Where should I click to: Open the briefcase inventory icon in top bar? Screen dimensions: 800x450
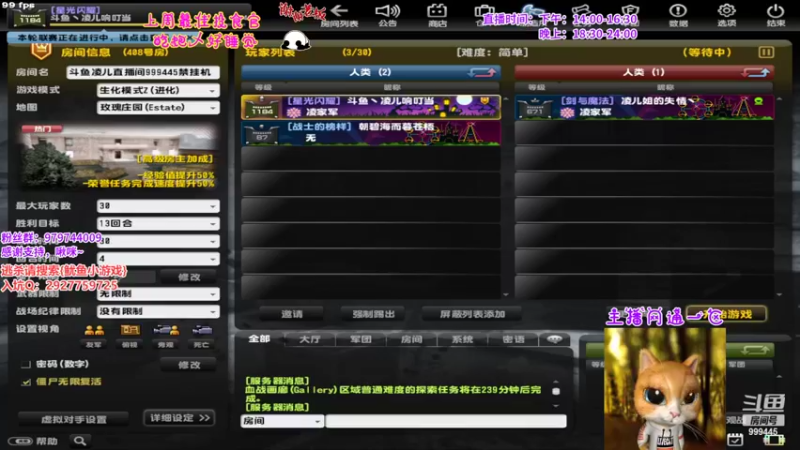pyautogui.click(x=484, y=11)
